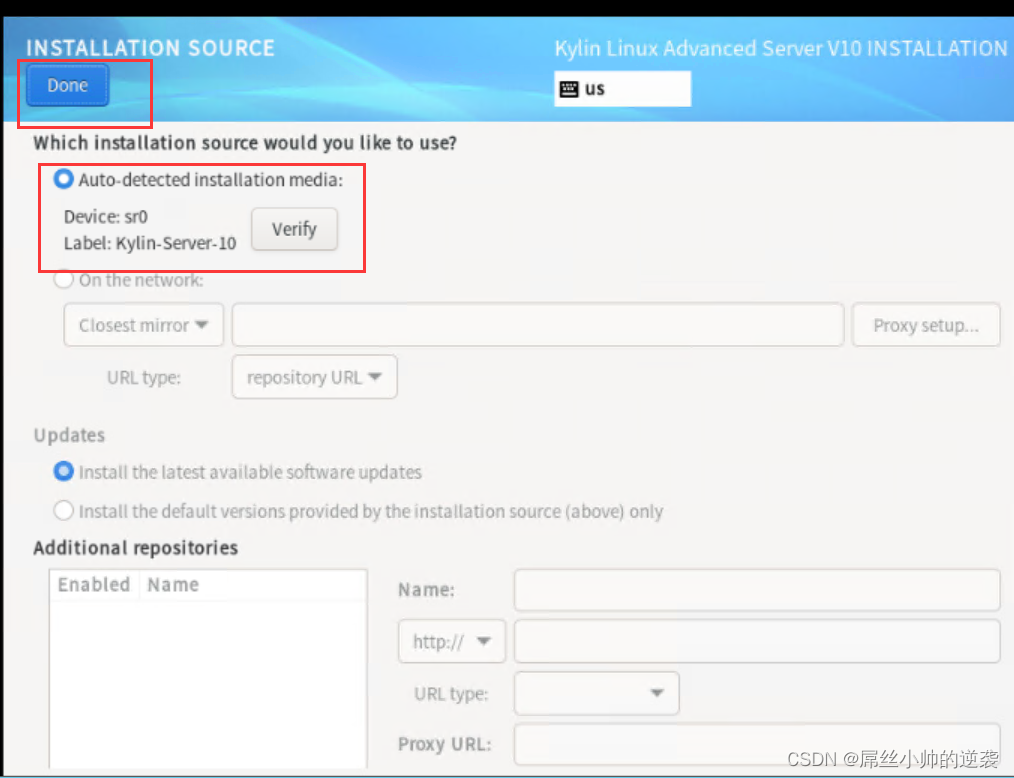This screenshot has height=778, width=1014.
Task: Click the Label: Kylin-Server-10 text
Action: pyautogui.click(x=150, y=243)
